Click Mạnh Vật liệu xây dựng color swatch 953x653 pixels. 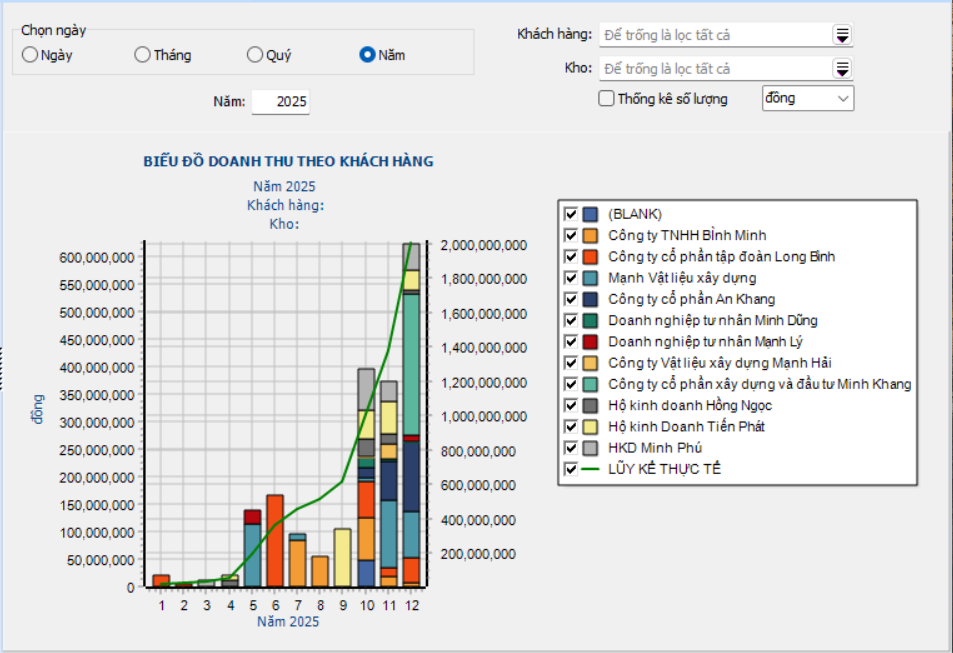(590, 278)
